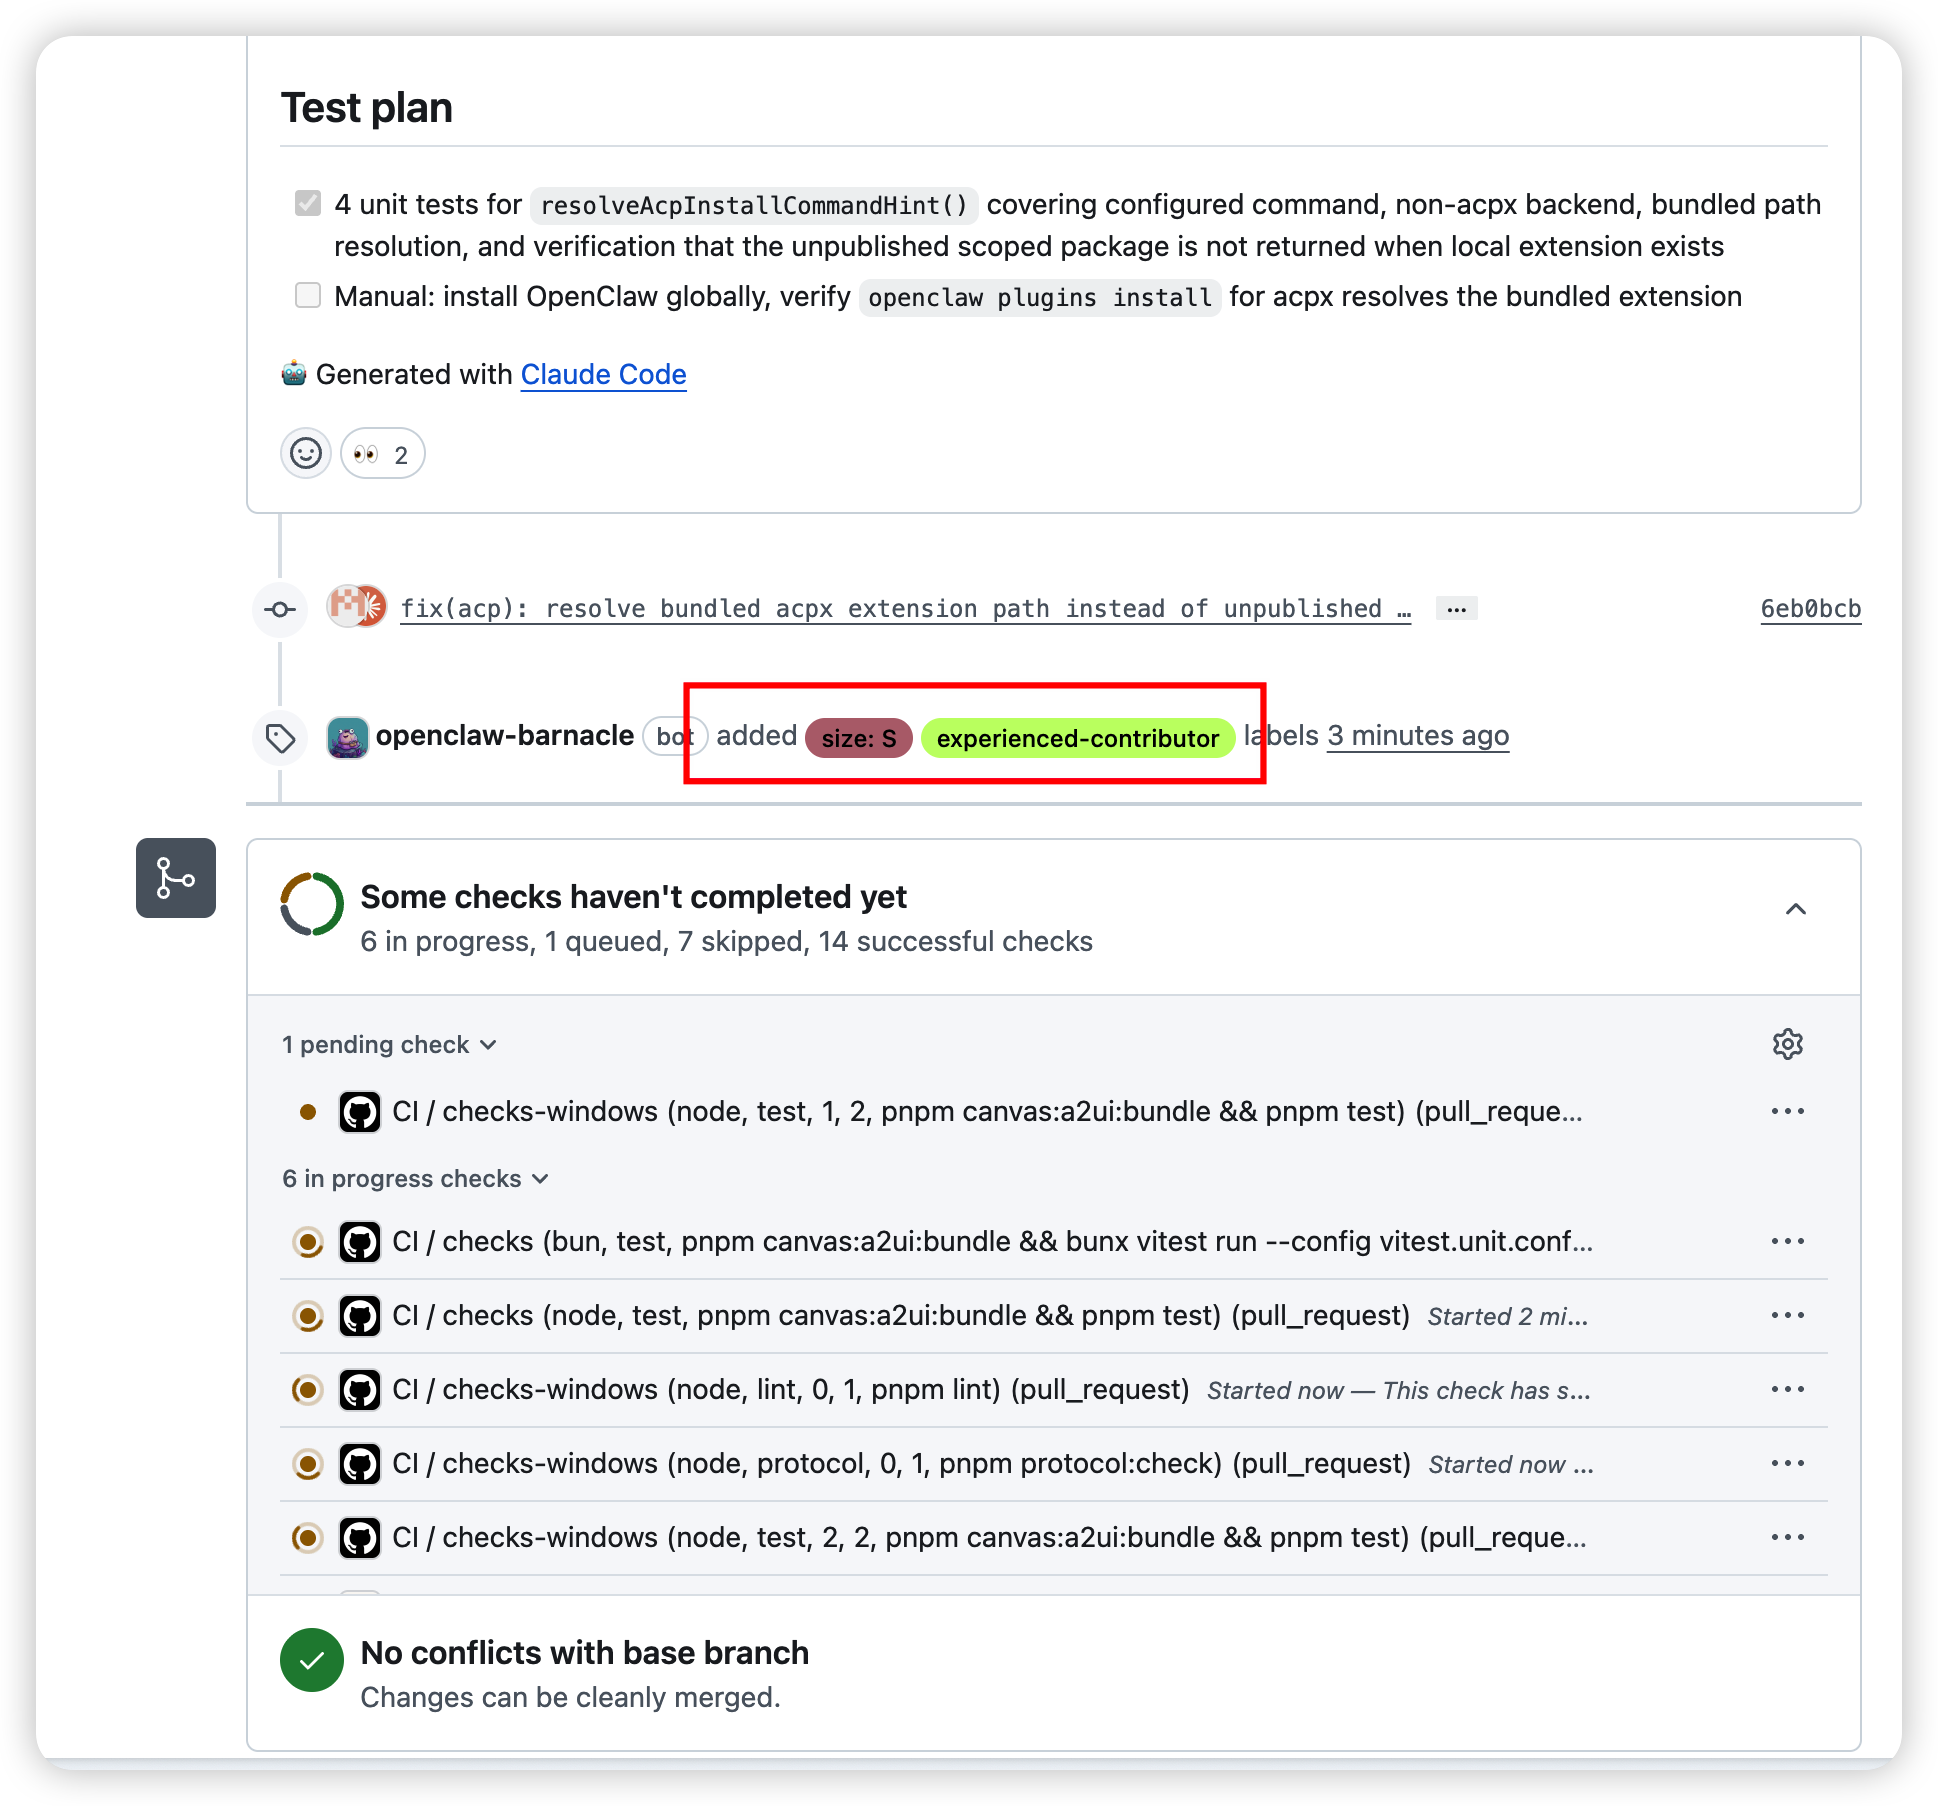Check the Manual install OpenClaw task

point(308,296)
